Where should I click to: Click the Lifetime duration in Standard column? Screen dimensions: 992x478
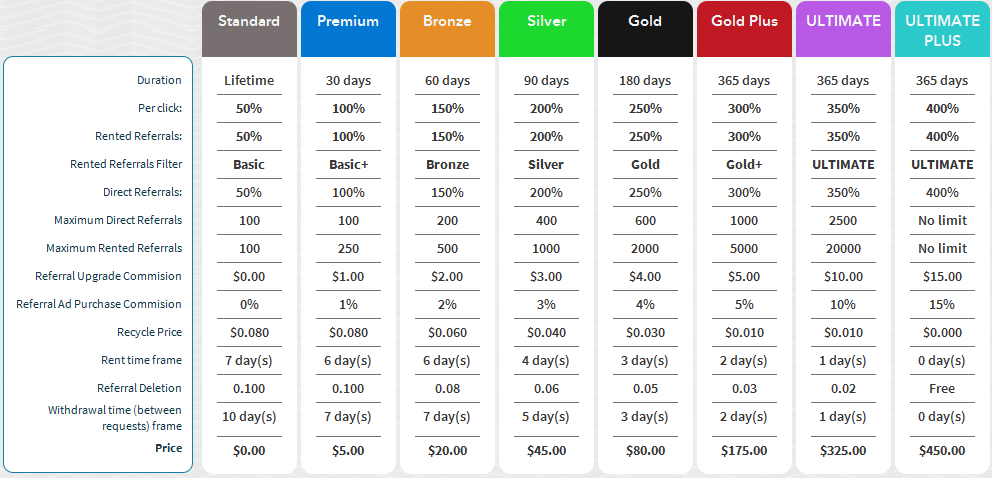coord(249,81)
